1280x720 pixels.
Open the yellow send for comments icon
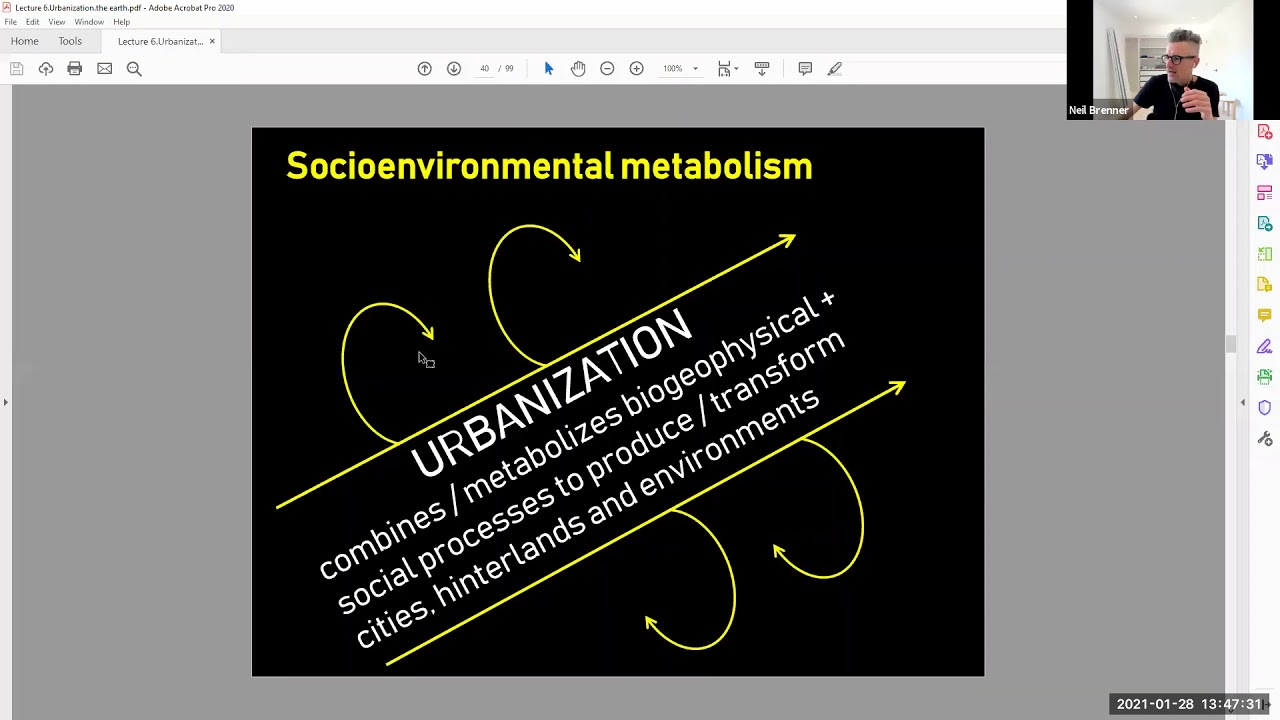click(1265, 285)
